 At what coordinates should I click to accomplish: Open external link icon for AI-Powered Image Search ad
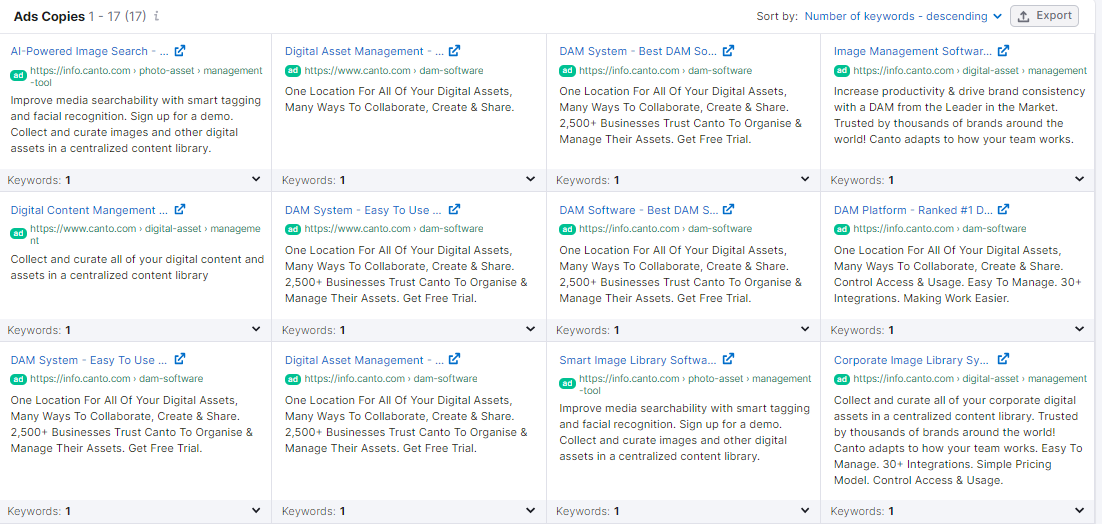coord(180,51)
